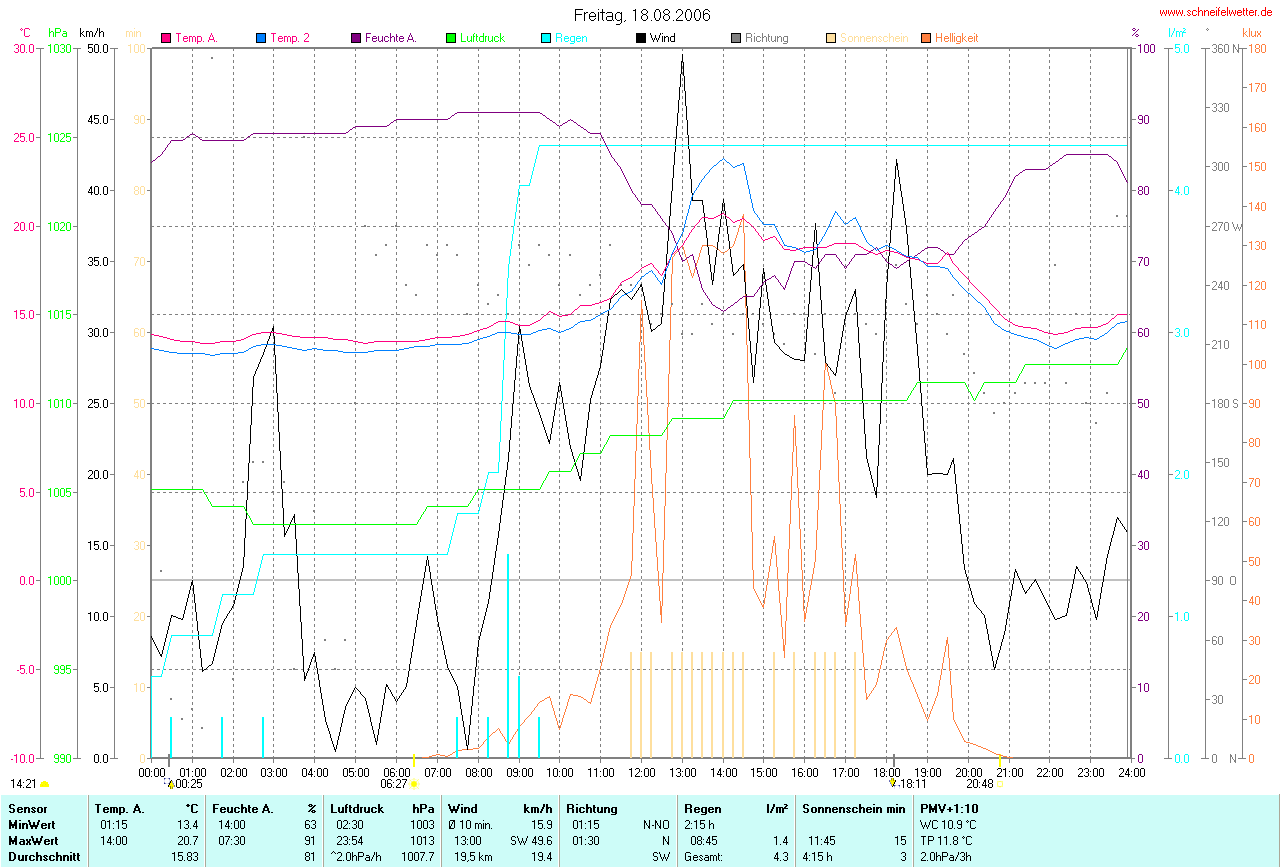Select the Luftdruck legend label
The height and width of the screenshot is (867, 1280).
click(483, 38)
